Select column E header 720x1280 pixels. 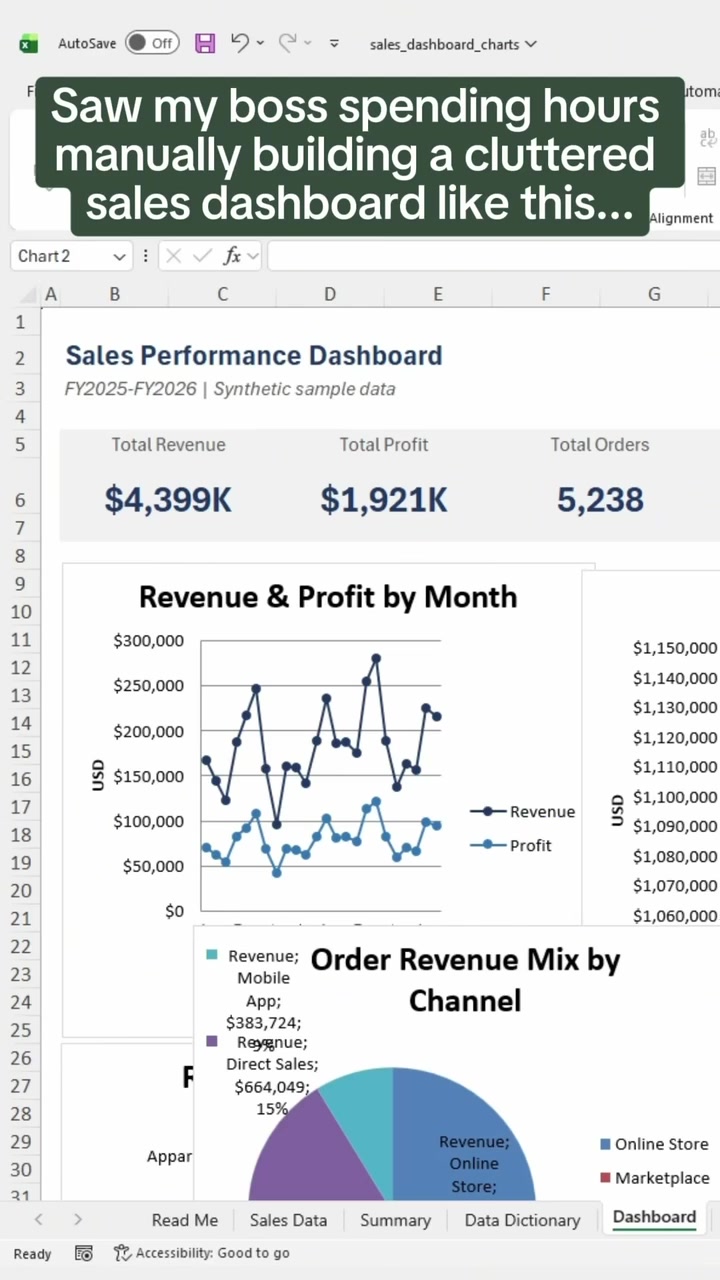[x=438, y=294]
